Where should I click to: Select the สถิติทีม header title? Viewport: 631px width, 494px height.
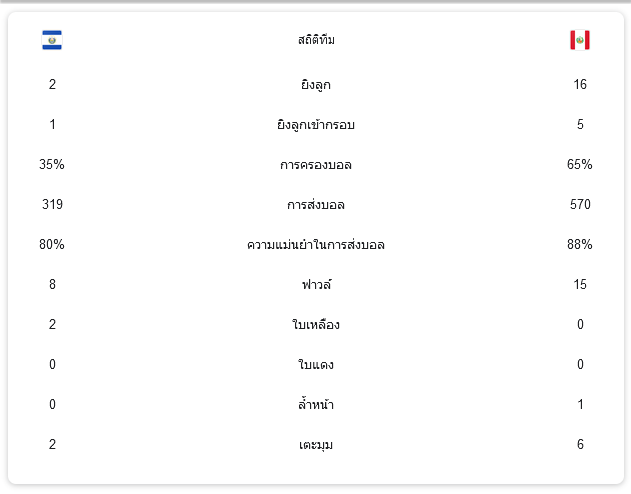(316, 40)
